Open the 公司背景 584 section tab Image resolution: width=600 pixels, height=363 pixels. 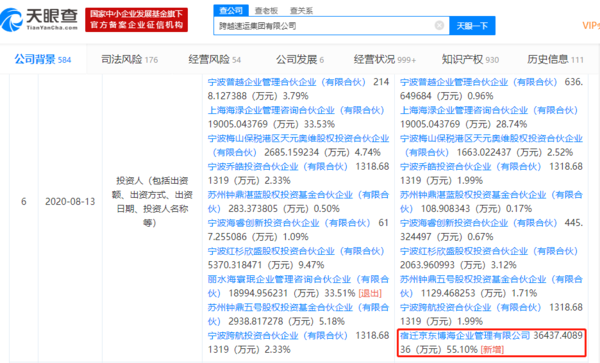pyautogui.click(x=43, y=59)
